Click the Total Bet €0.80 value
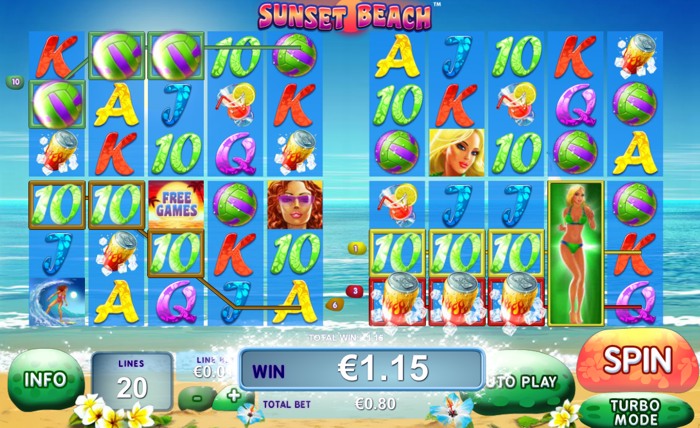 (x=375, y=404)
